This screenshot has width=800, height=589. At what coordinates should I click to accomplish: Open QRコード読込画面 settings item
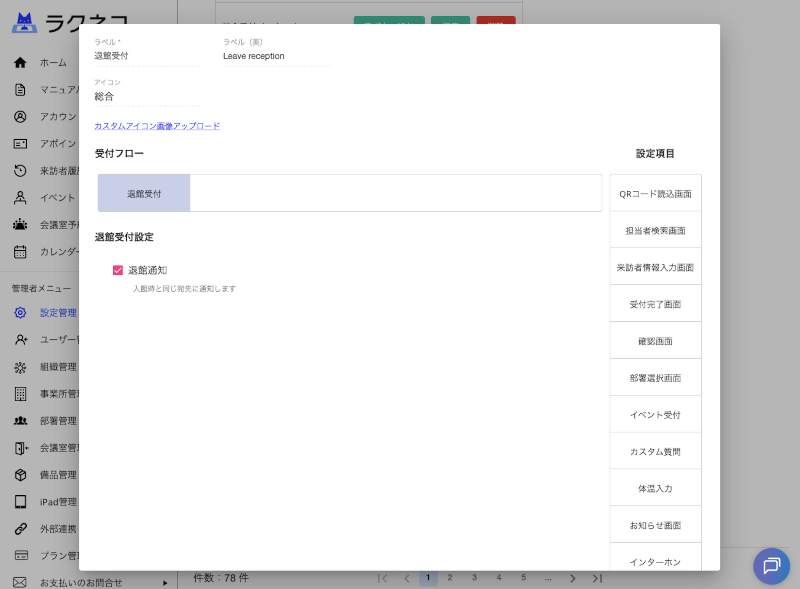(x=655, y=192)
